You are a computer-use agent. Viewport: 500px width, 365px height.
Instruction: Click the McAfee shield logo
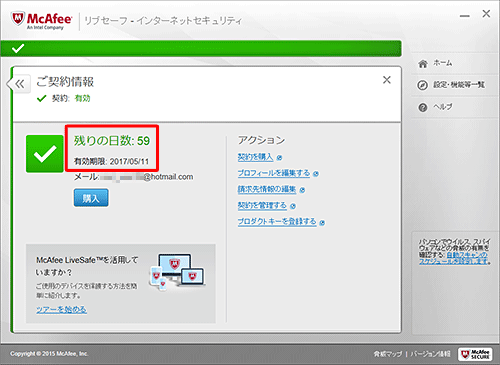[x=18, y=18]
